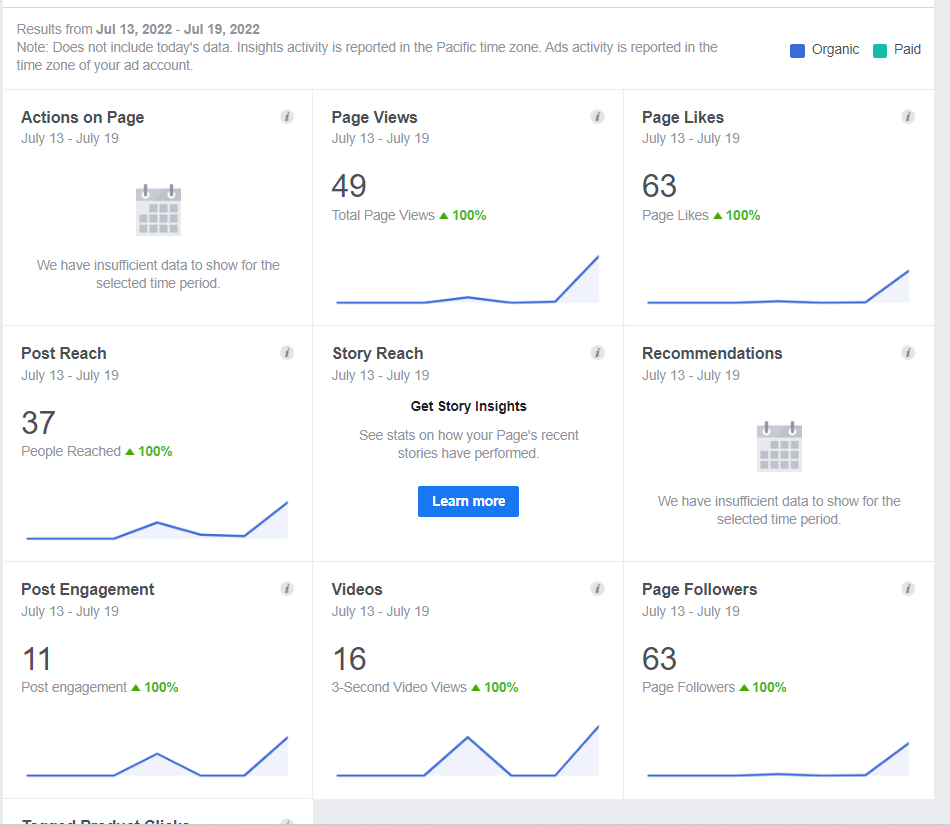950x825 pixels.
Task: Open the Page Likes card title
Action: click(x=683, y=118)
